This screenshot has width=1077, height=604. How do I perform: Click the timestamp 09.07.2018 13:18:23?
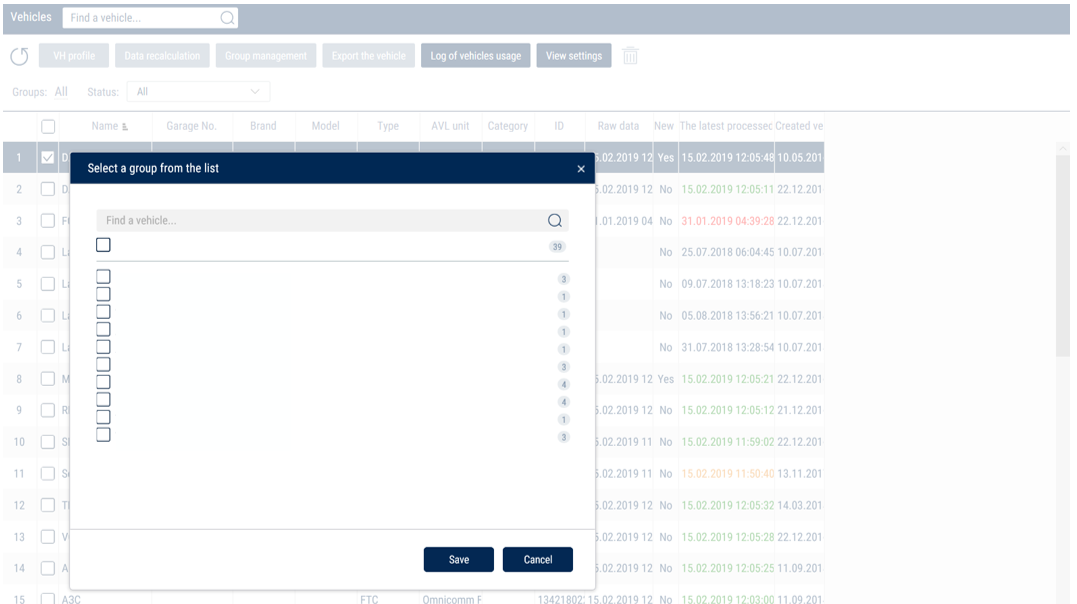point(727,284)
